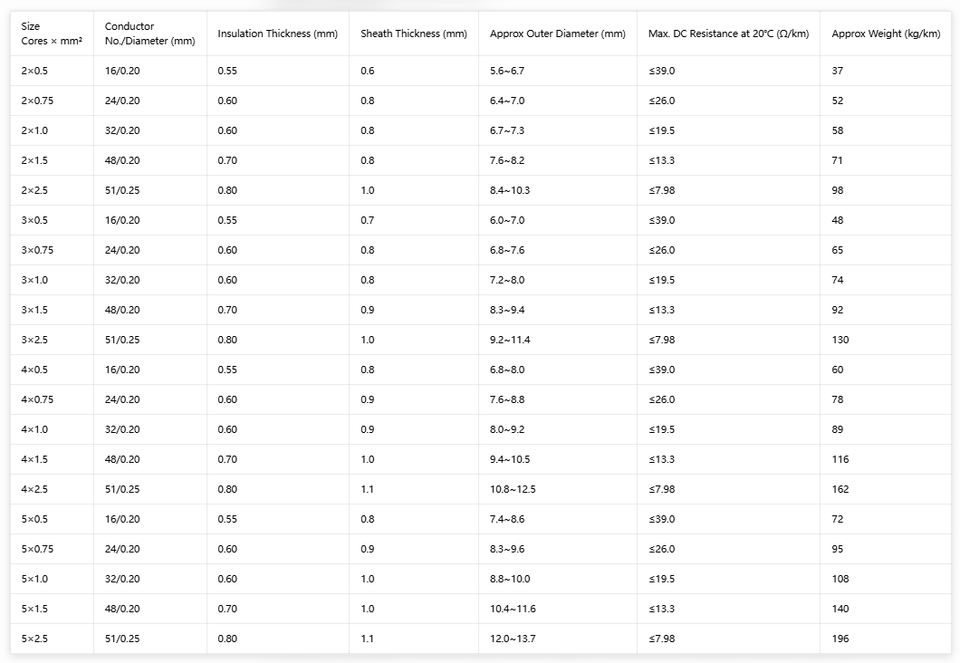
Task: Select the Approx Outer Diameter (mm) header
Action: [x=557, y=34]
